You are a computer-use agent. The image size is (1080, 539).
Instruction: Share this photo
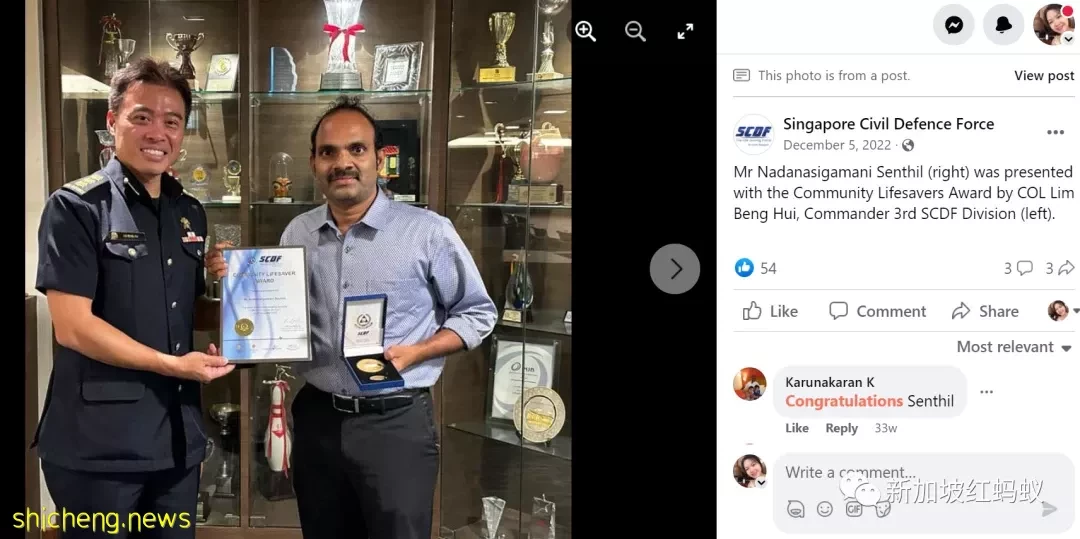coord(984,311)
